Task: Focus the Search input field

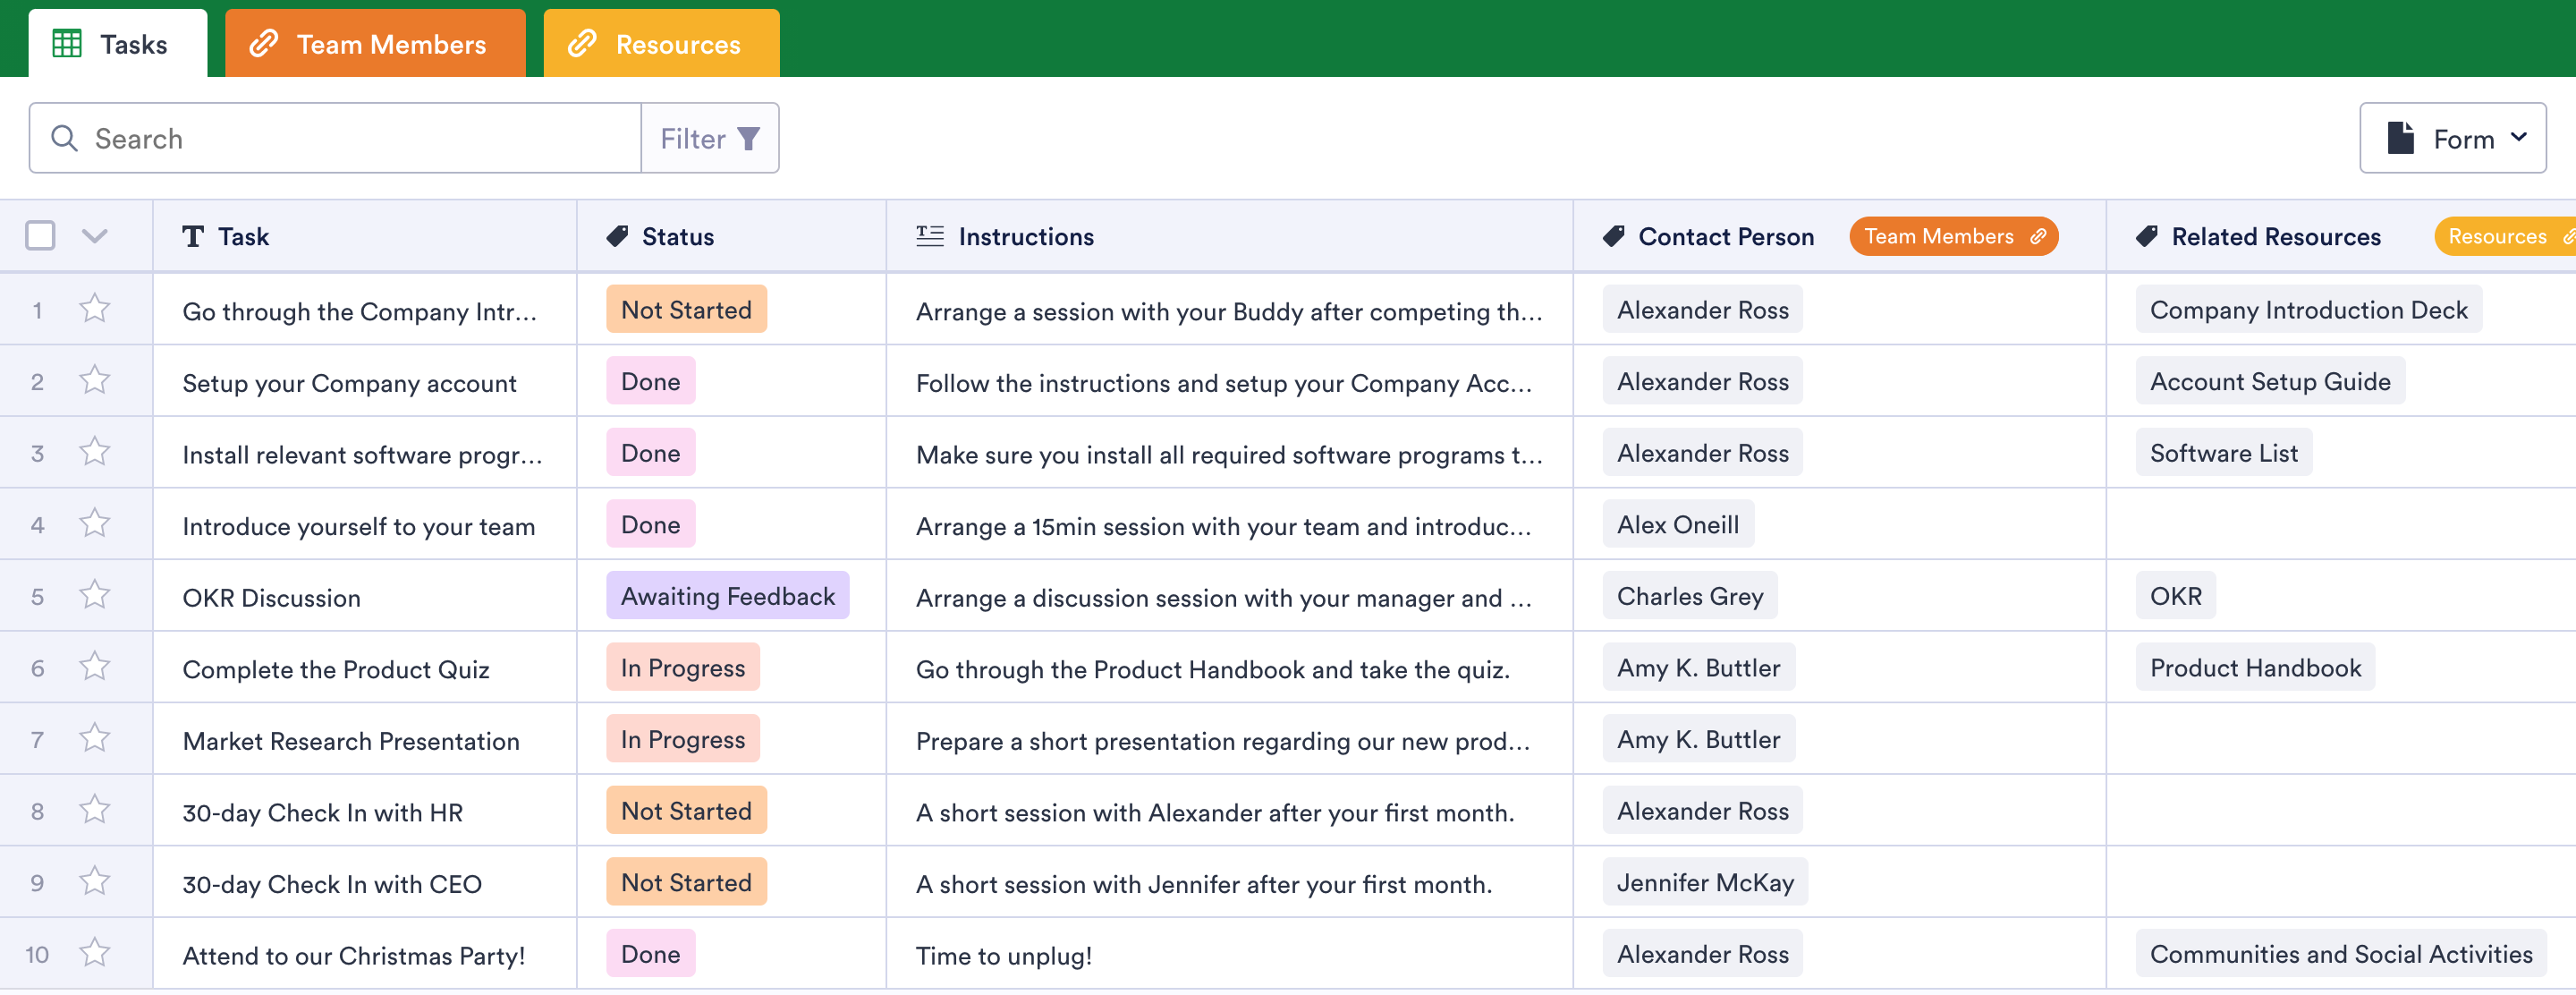Action: click(360, 138)
